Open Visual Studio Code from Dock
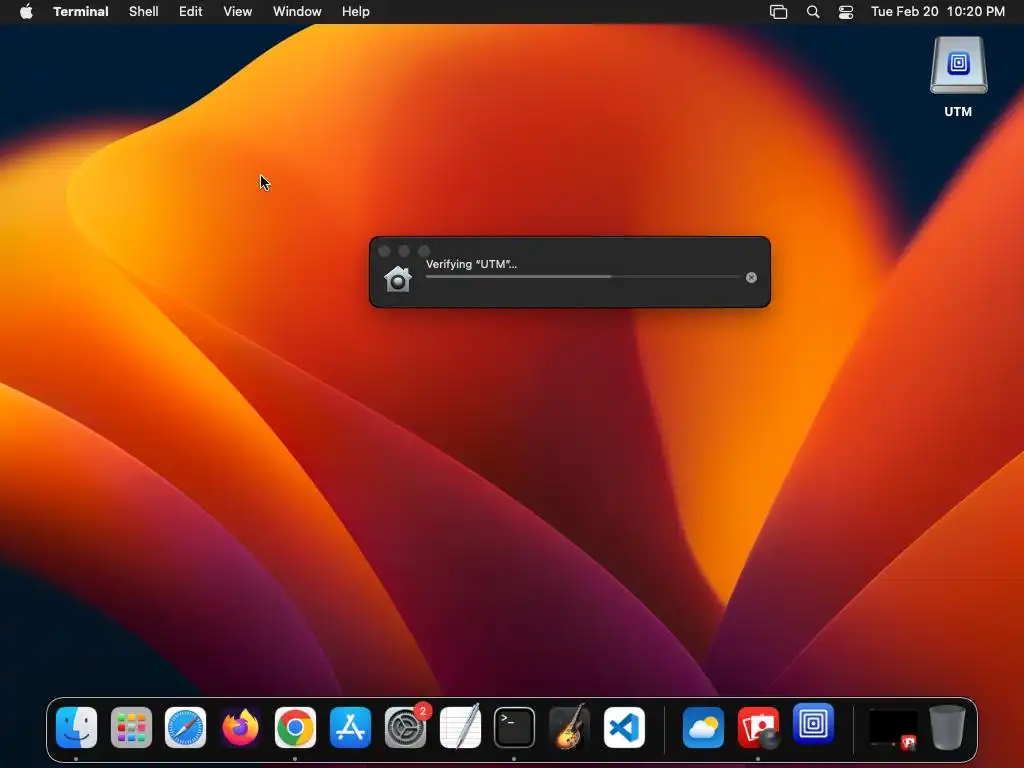Screen dimensions: 1024x768 pos(624,728)
